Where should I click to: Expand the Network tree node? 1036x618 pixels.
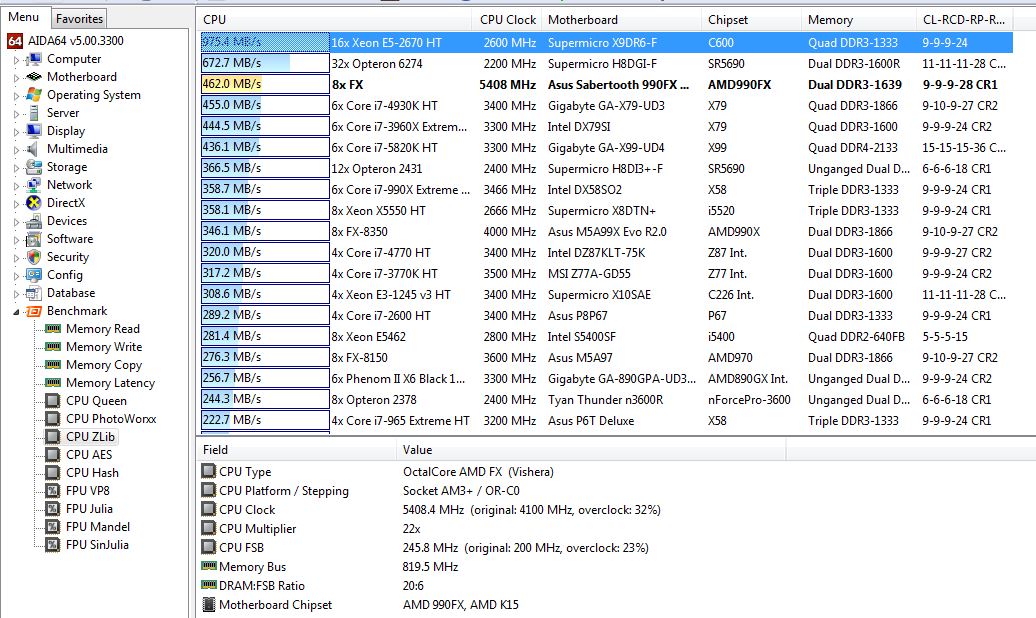(x=17, y=186)
